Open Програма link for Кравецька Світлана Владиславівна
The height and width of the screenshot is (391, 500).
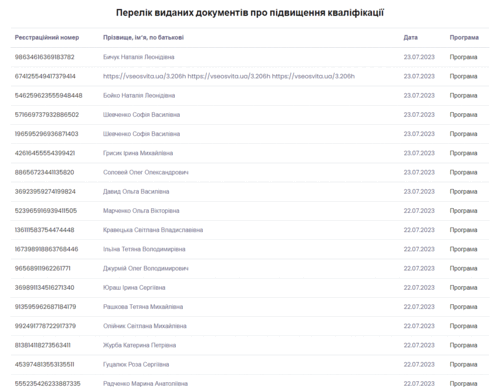[x=463, y=230]
